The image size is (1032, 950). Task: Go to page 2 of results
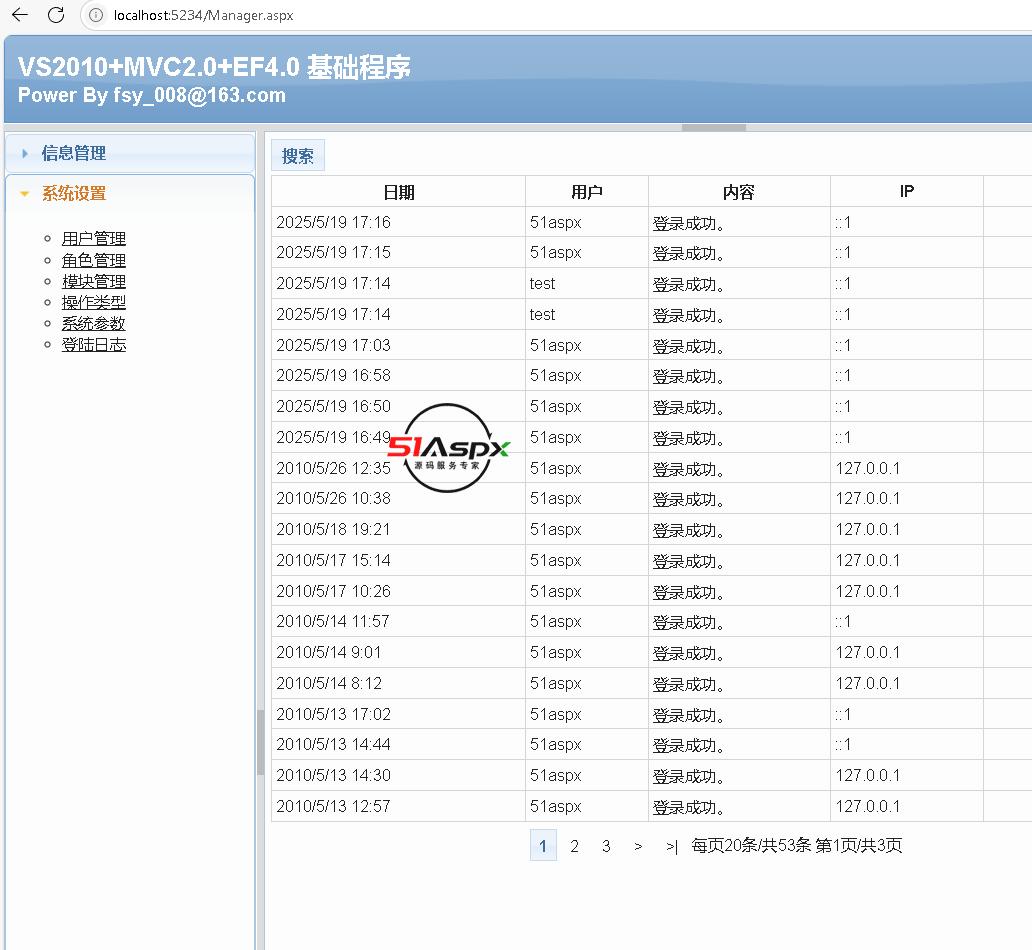click(x=574, y=846)
